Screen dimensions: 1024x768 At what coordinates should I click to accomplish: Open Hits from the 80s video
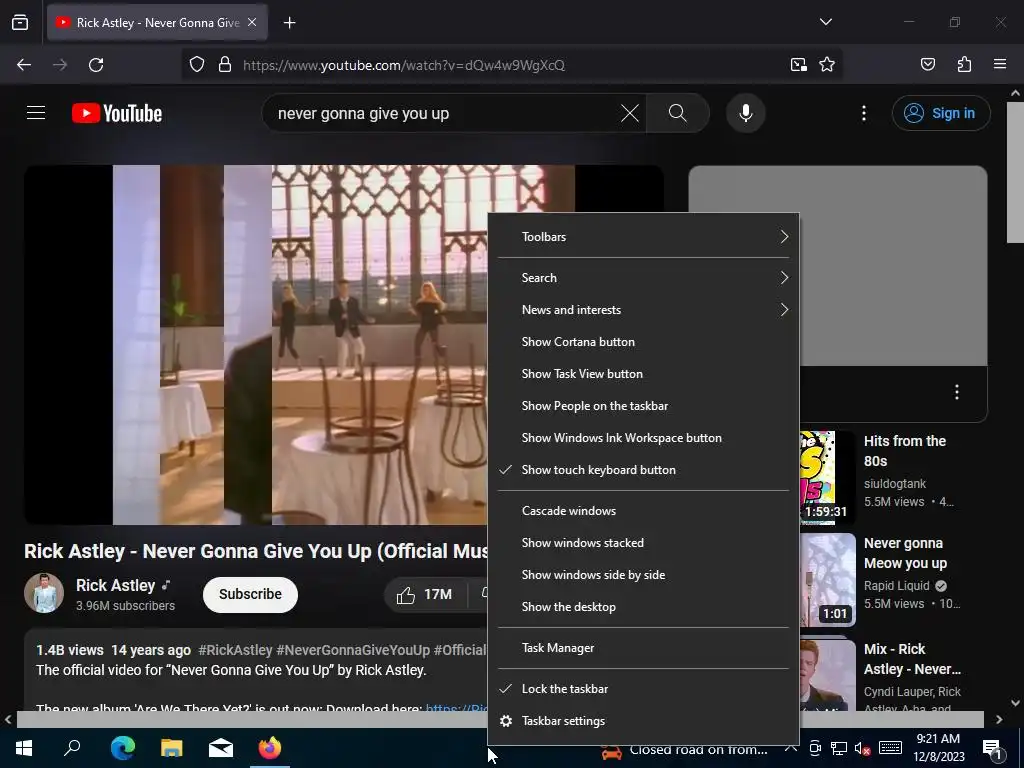click(x=904, y=451)
